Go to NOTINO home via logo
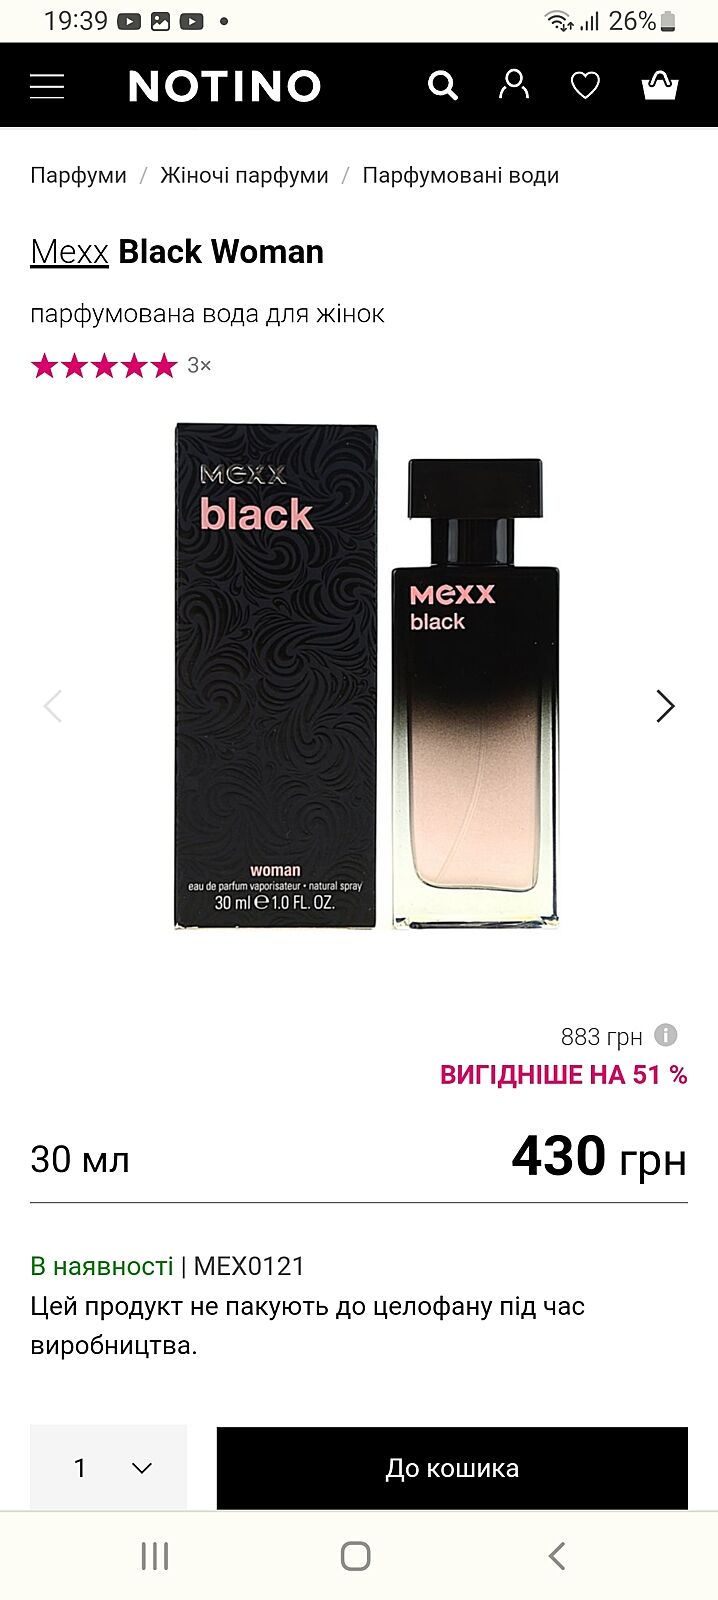Screen dimensions: 718x1600 [x=225, y=86]
